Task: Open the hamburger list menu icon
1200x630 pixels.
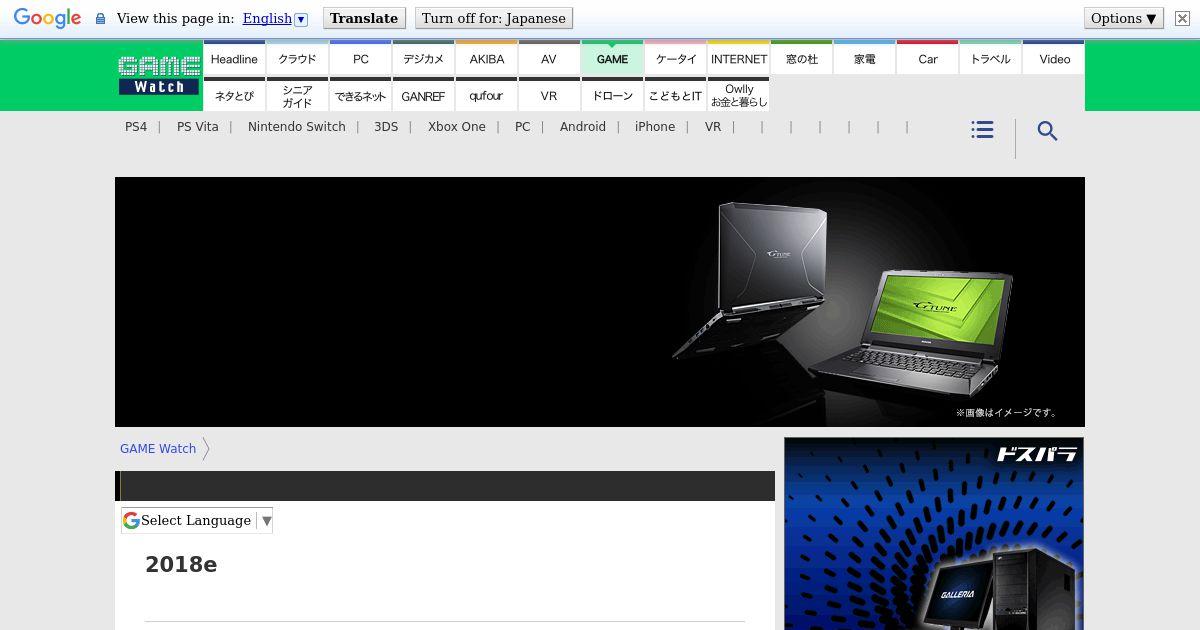Action: [982, 130]
